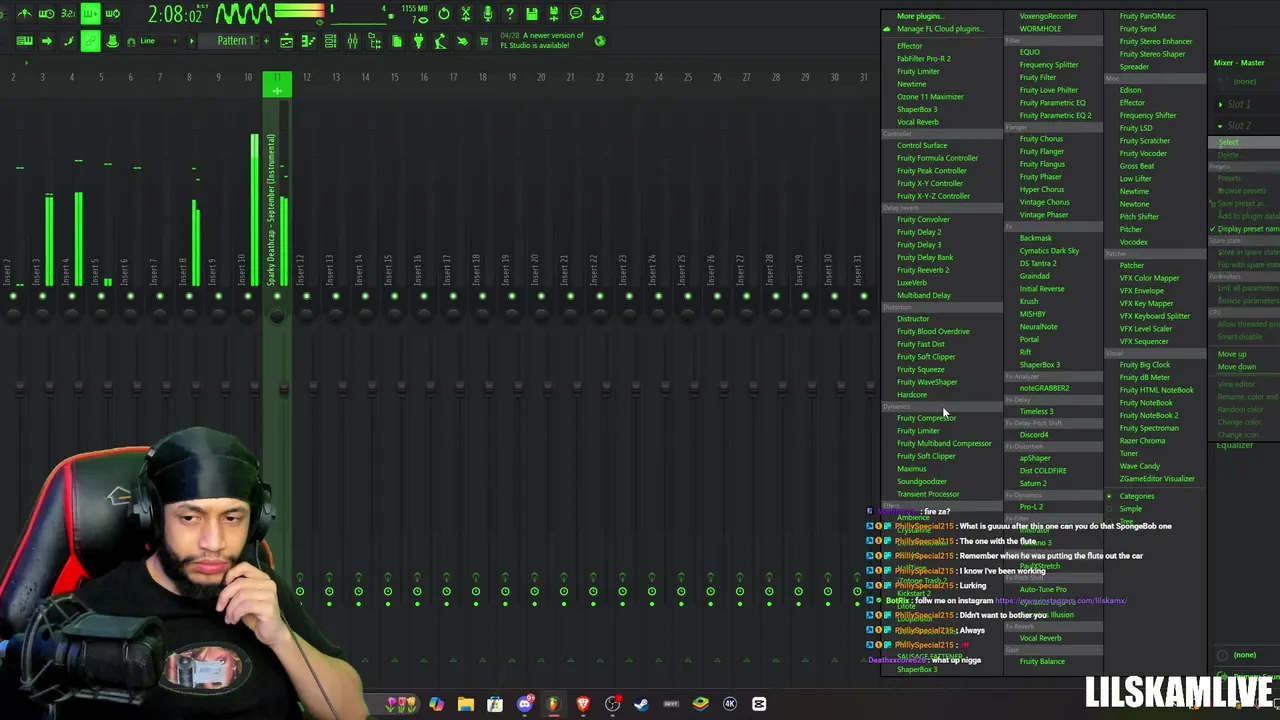Click the undo history icon
Viewport: 1280px width, 720px height.
444,14
